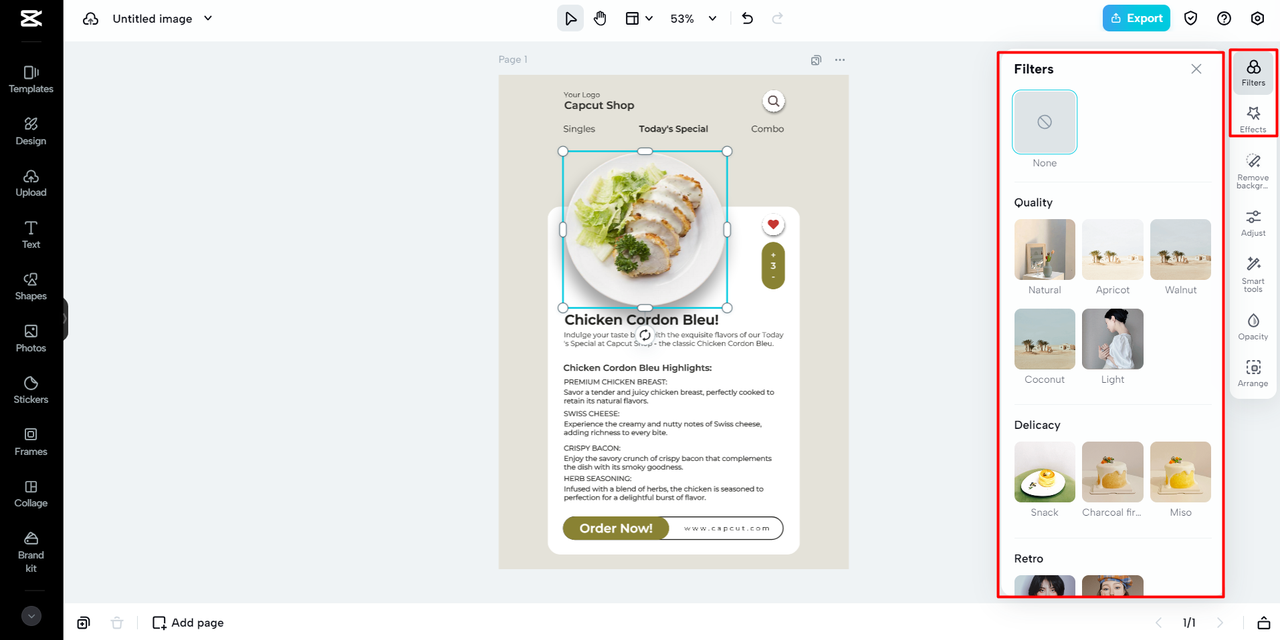1280x640 pixels.
Task: Click Add page
Action: 187,622
